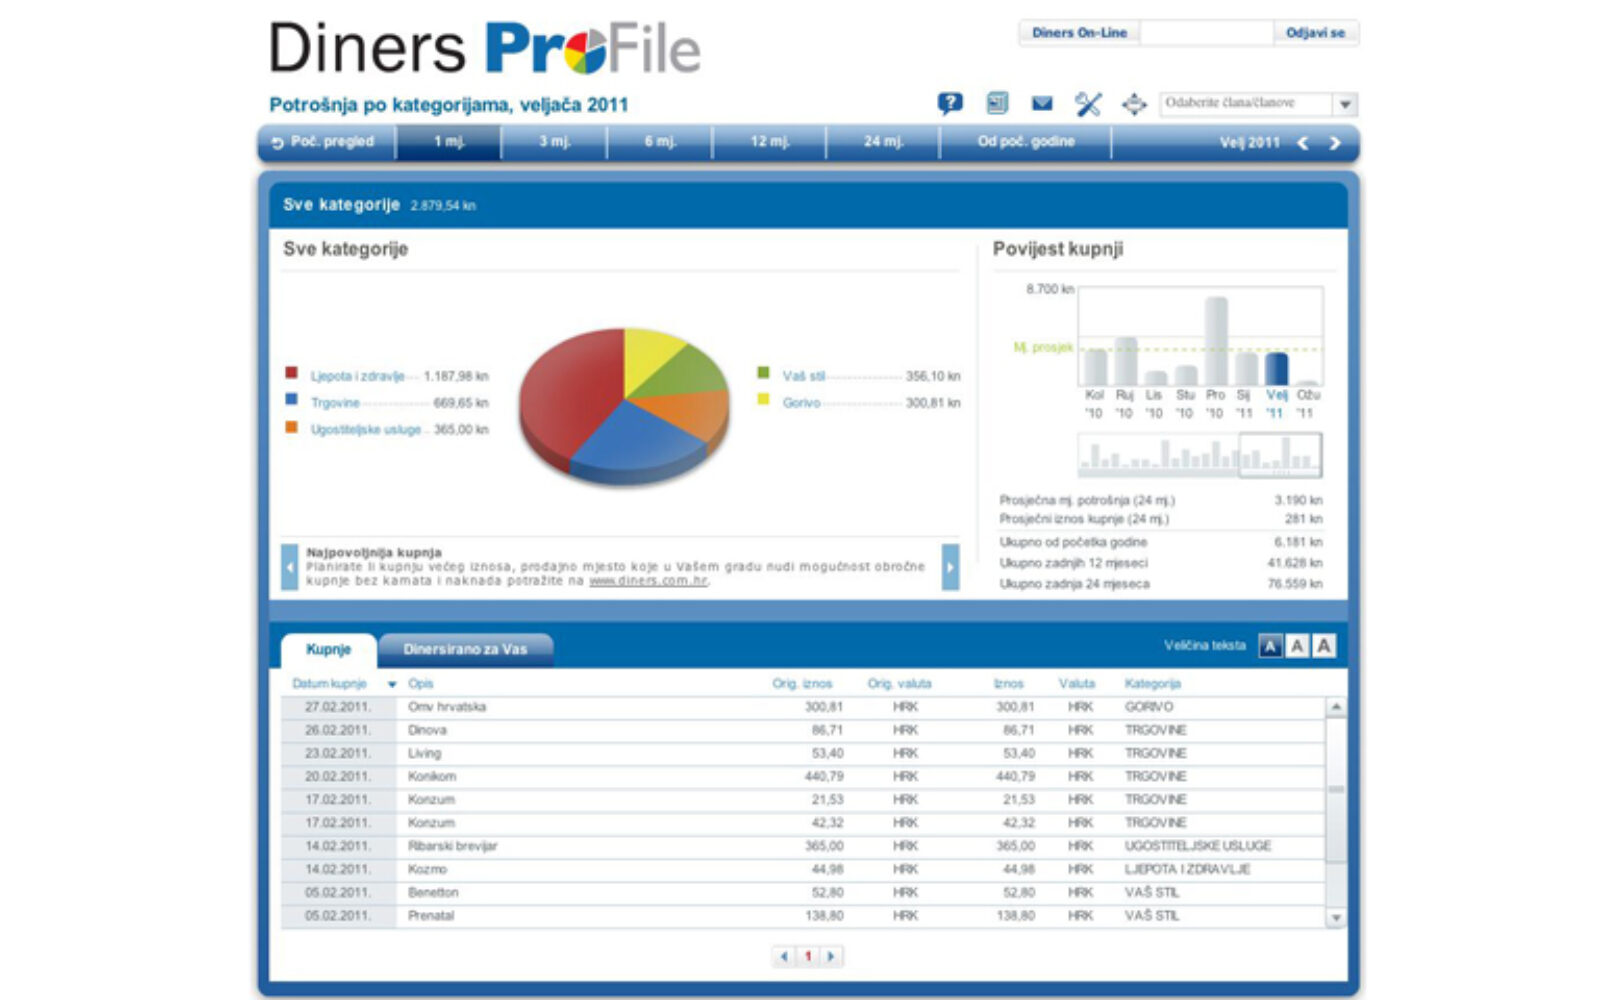Select smallest text size A button

click(x=1270, y=646)
